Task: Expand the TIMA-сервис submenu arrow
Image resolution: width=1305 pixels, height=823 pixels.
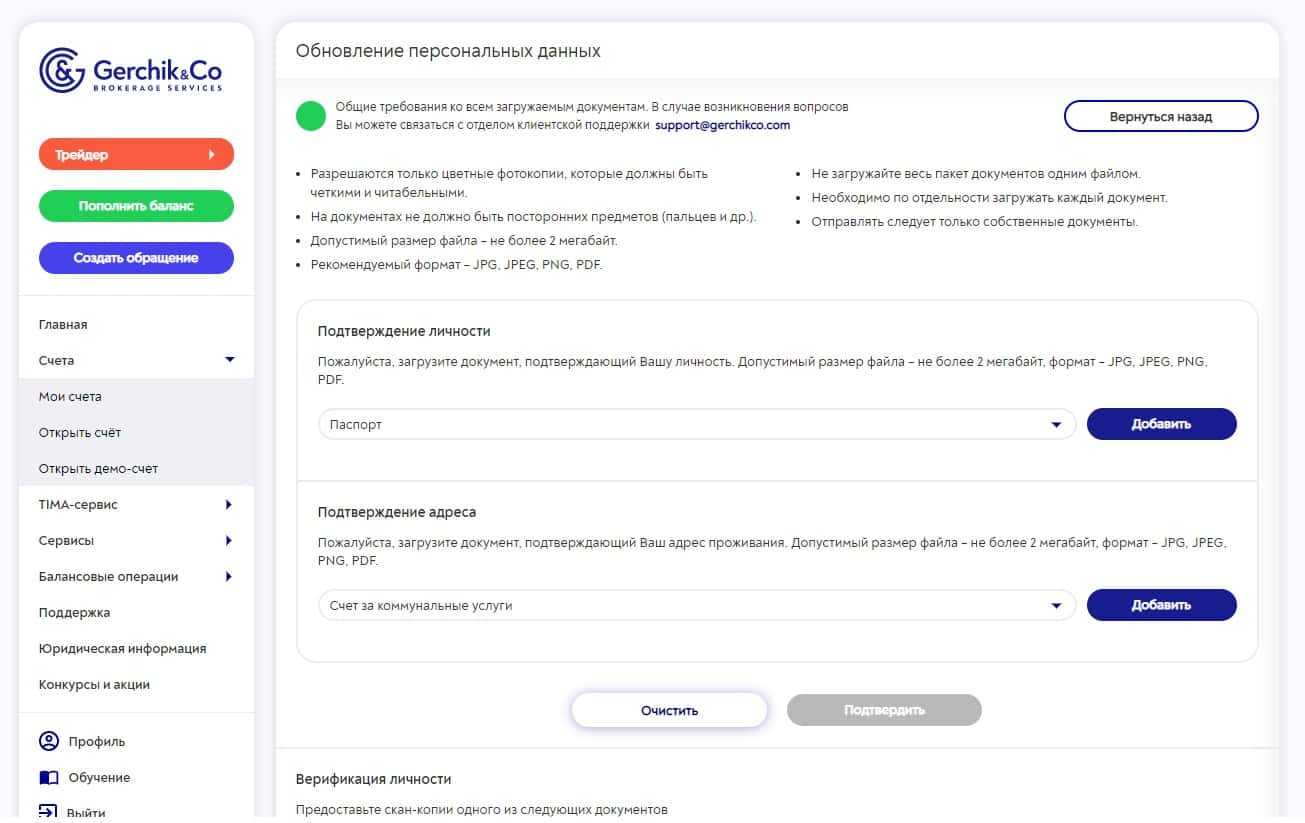Action: (x=229, y=505)
